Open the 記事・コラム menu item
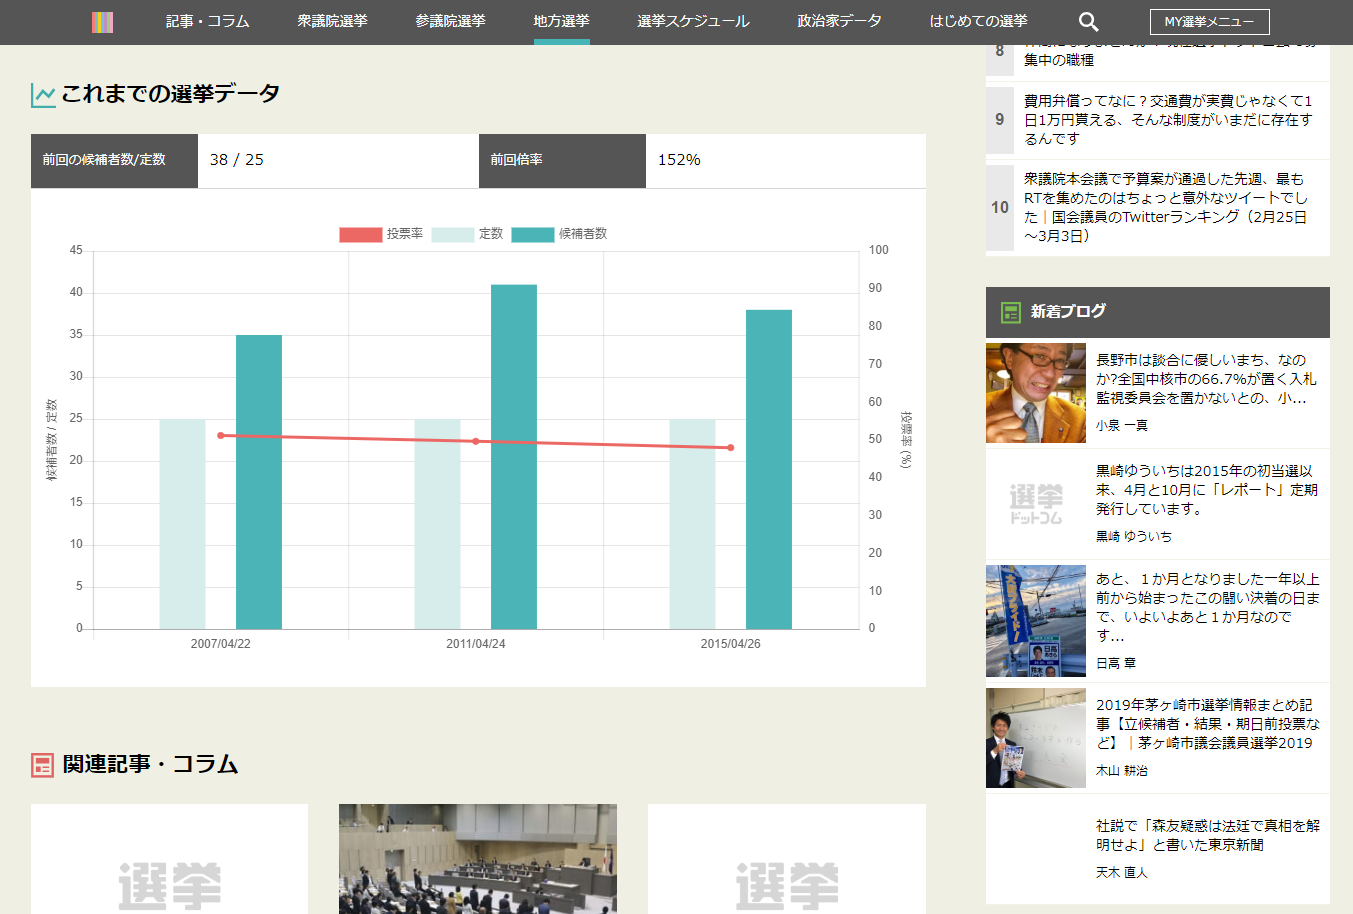Viewport: 1353px width, 914px height. [207, 21]
